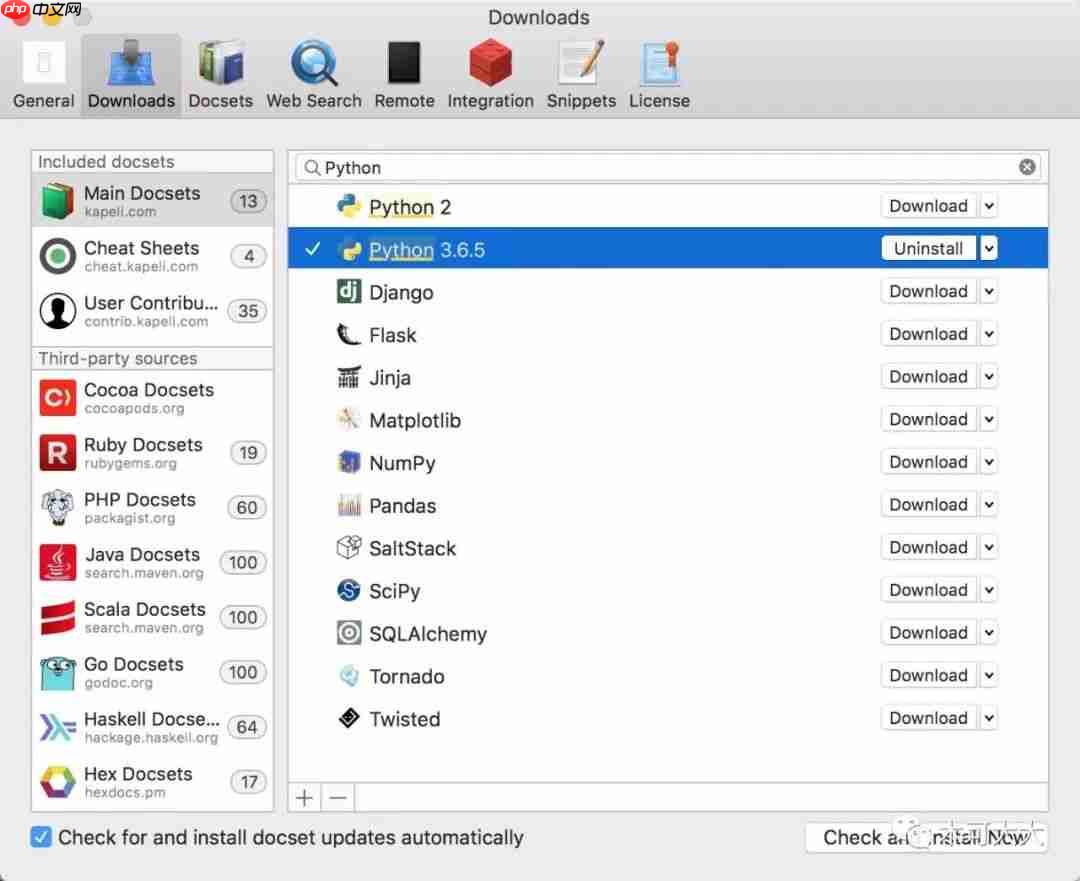Click the PHP Docsets count badge 60
Image resolution: width=1080 pixels, height=881 pixels.
point(247,508)
